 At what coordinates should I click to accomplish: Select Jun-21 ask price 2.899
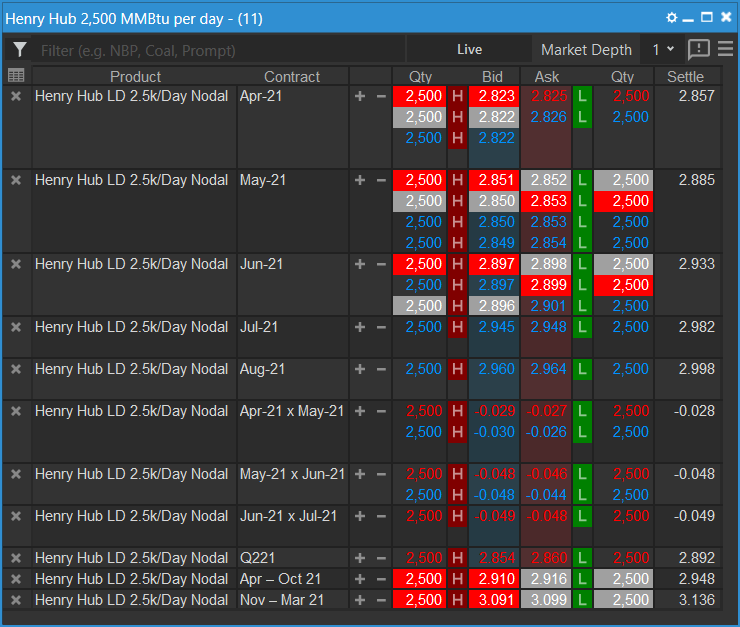click(x=546, y=285)
